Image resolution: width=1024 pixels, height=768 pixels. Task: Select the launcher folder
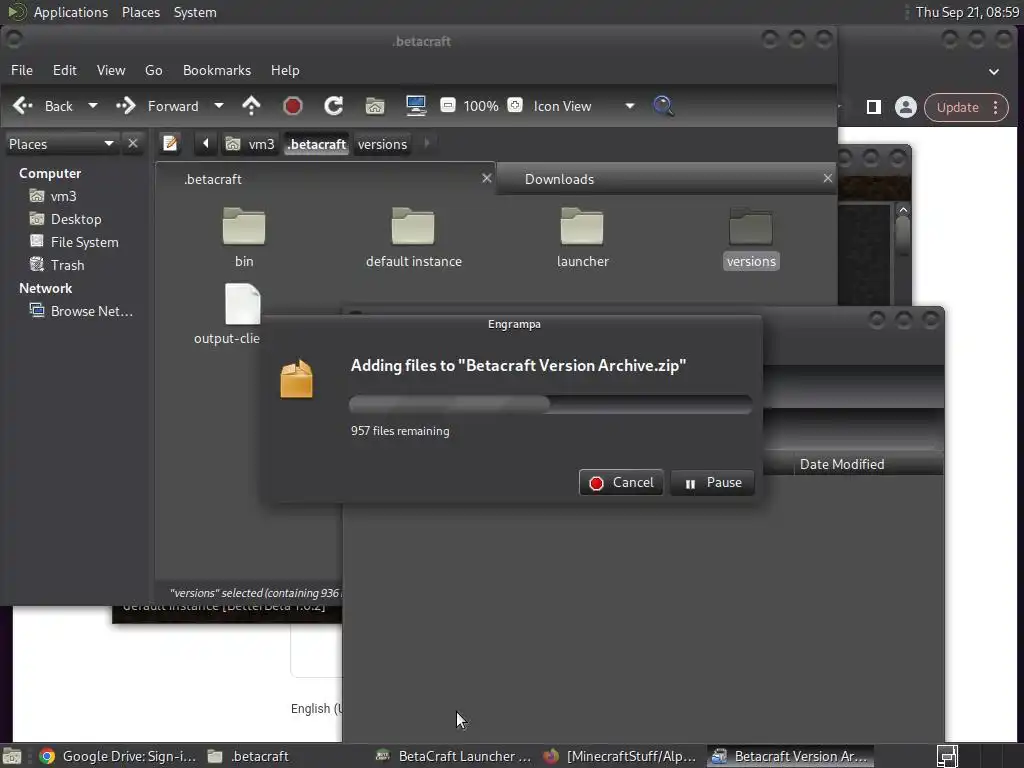coord(582,237)
